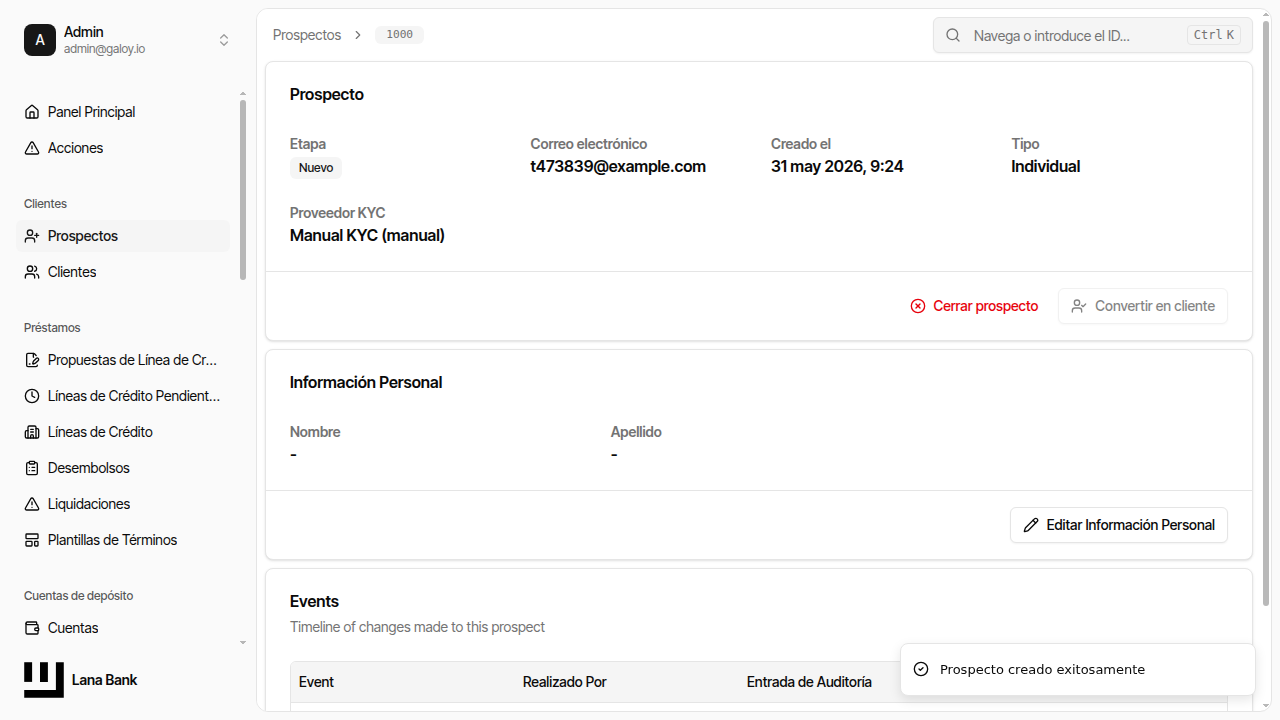Click the Clientes users icon
Screen dimensions: 1280x720
pos(32,272)
